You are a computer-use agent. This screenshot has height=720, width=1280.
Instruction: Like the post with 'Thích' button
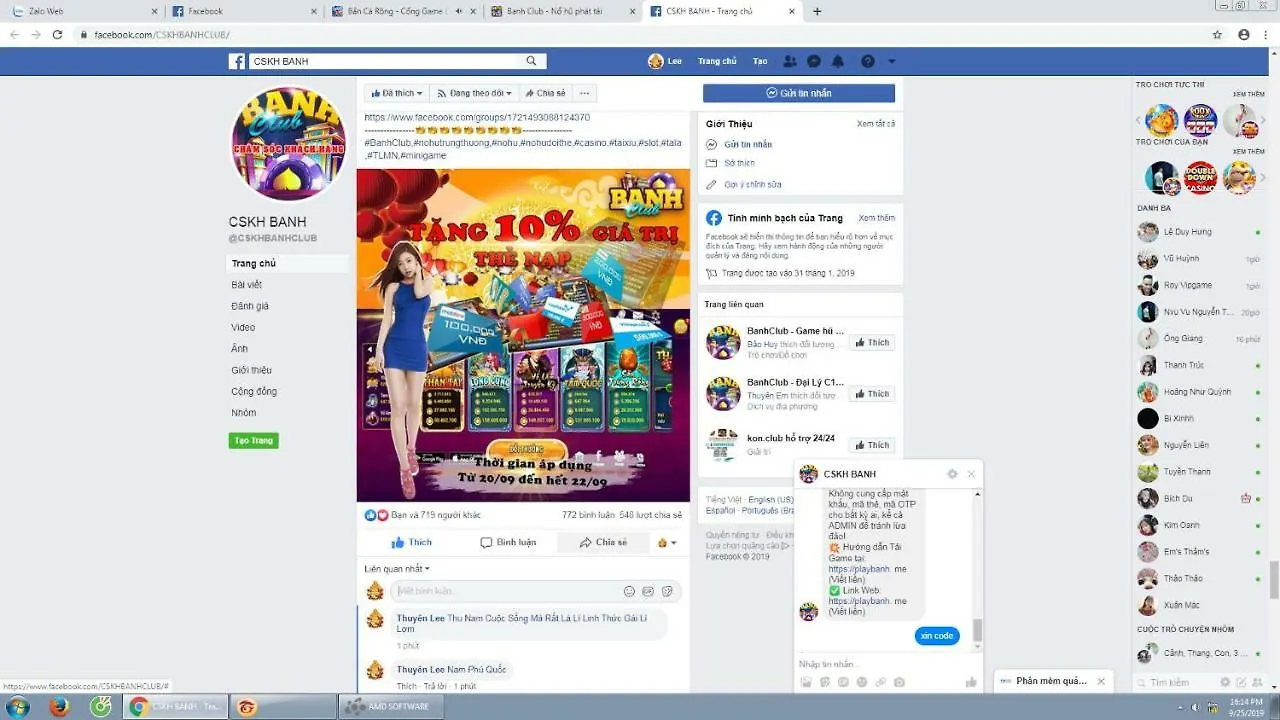[x=412, y=542]
